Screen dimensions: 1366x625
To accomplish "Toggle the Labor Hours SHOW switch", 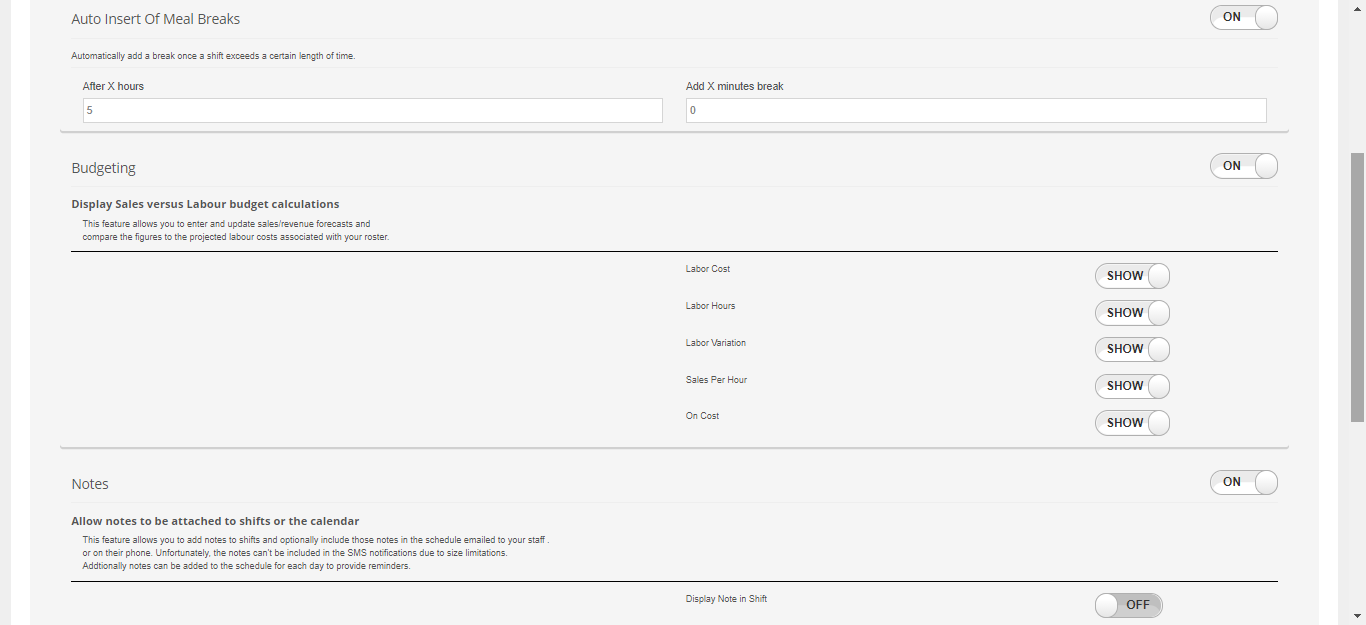I will [1132, 313].
